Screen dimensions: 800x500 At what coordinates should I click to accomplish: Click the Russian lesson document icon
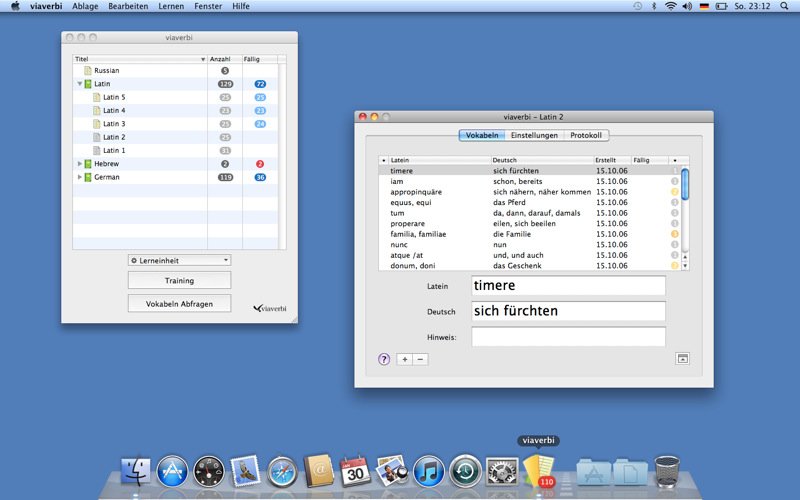(88, 71)
